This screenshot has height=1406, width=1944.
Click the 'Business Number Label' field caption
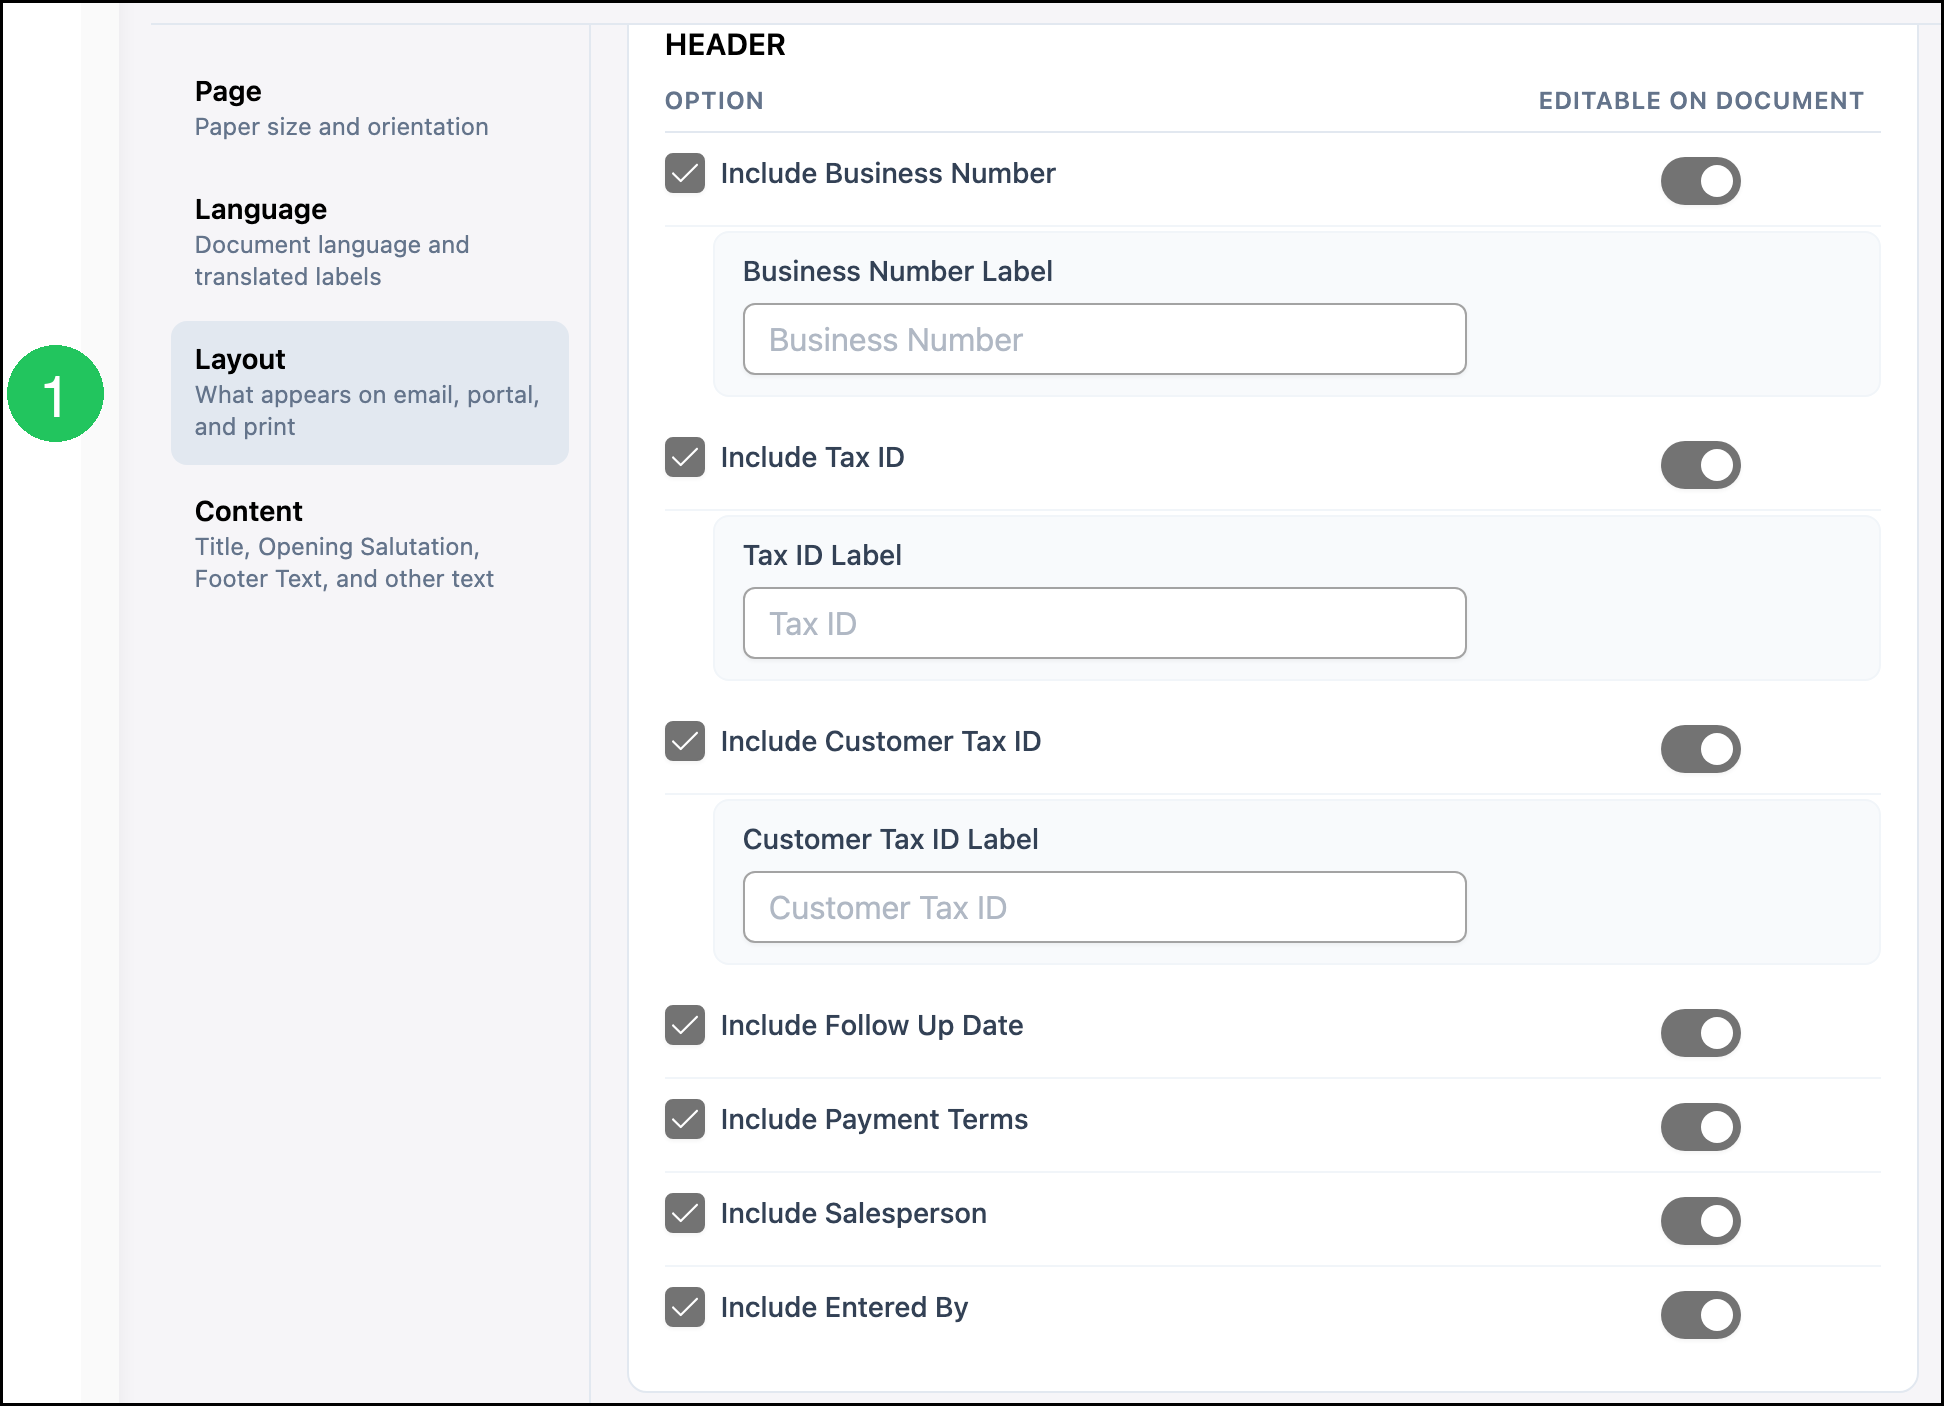[x=897, y=271]
